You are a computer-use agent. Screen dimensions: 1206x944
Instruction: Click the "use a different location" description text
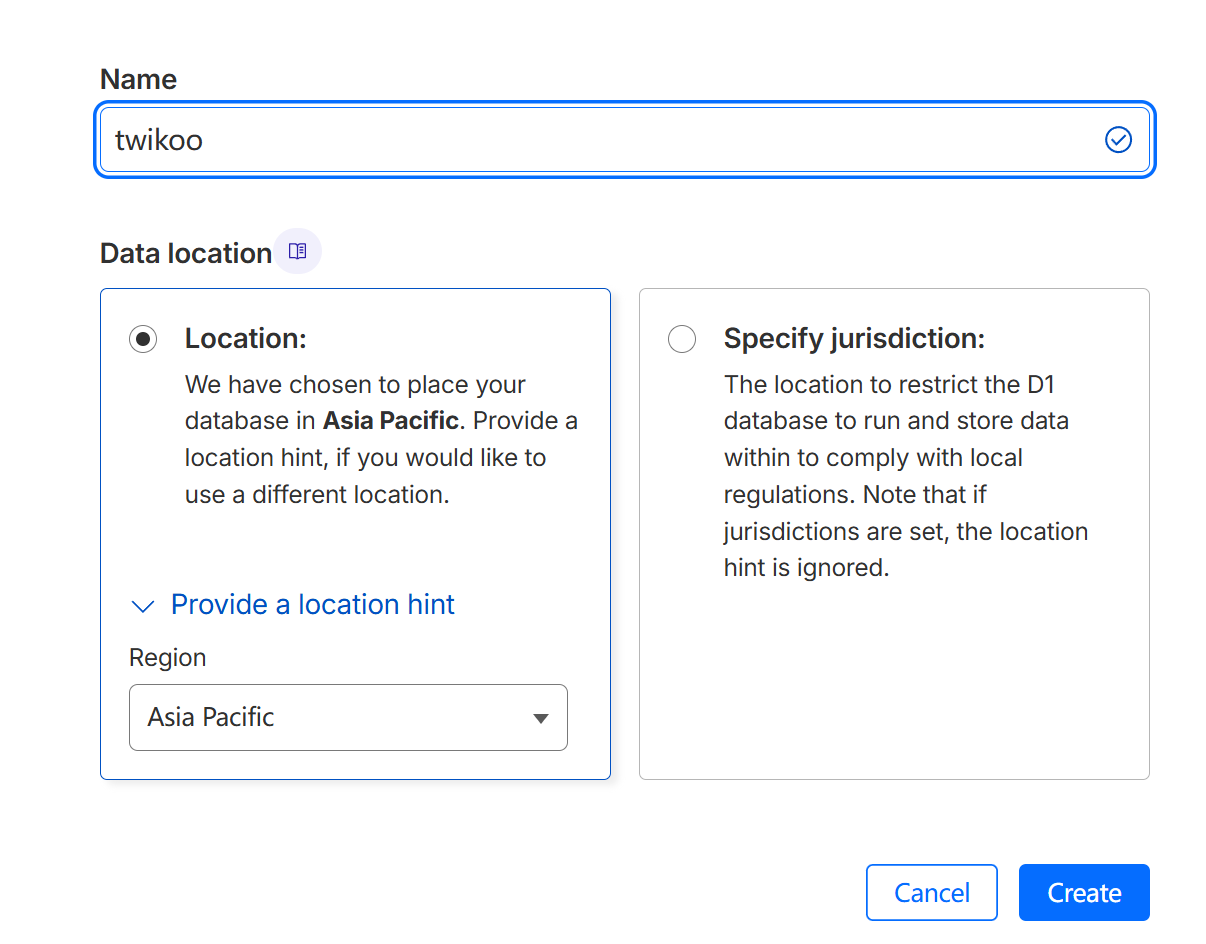[316, 494]
